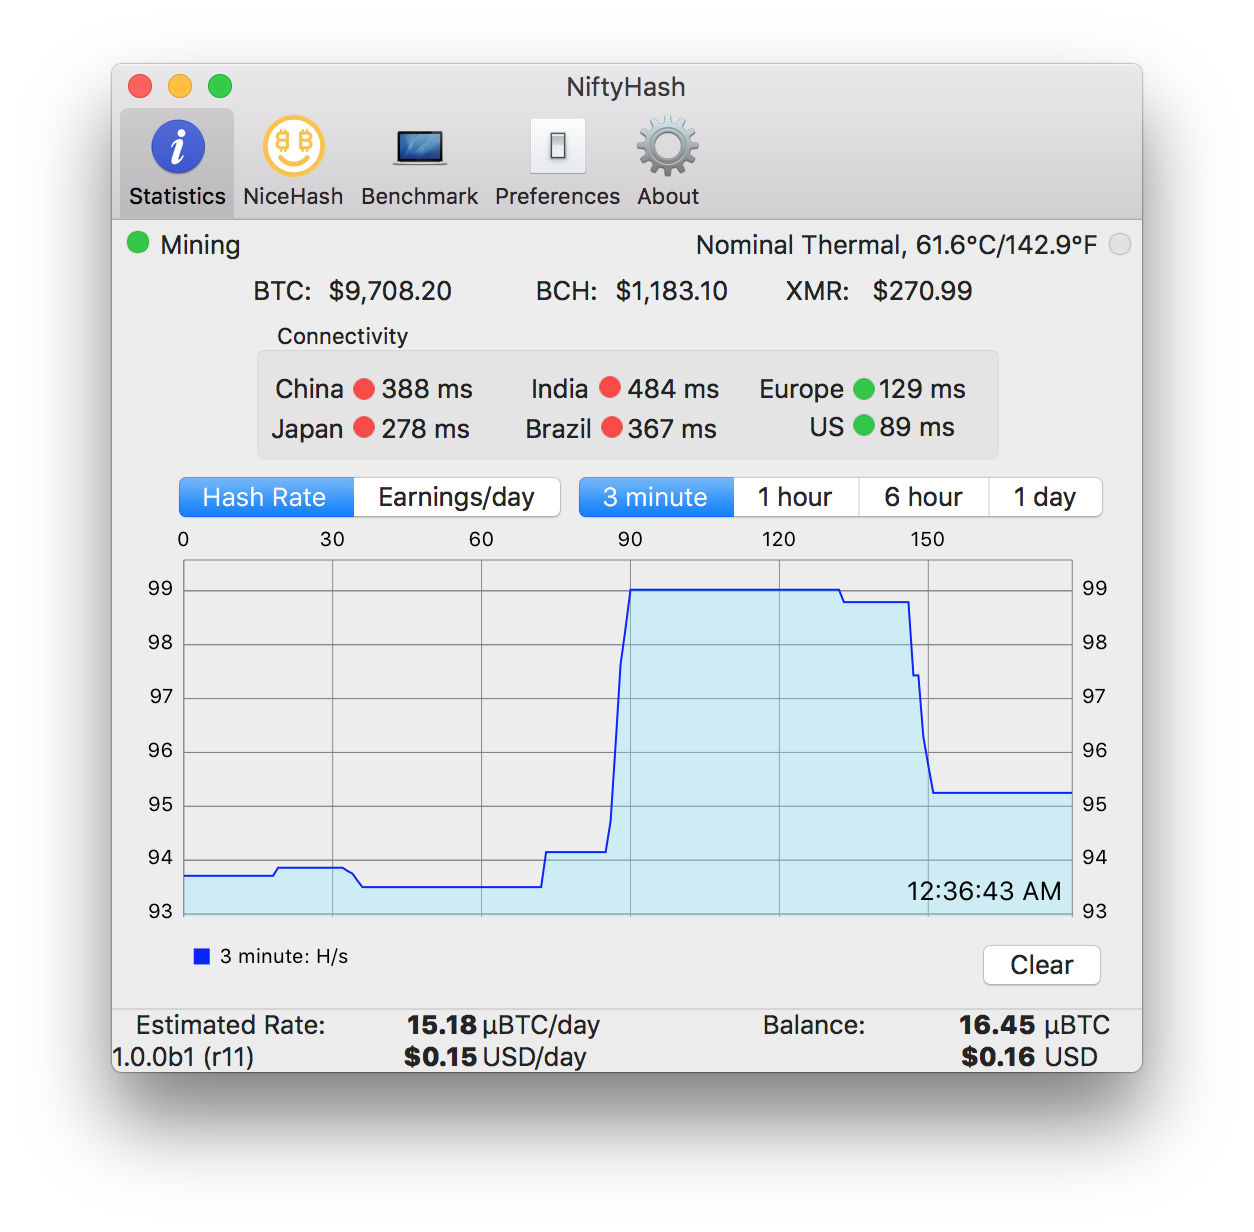Click the gray thermal status indicator

click(x=1120, y=244)
